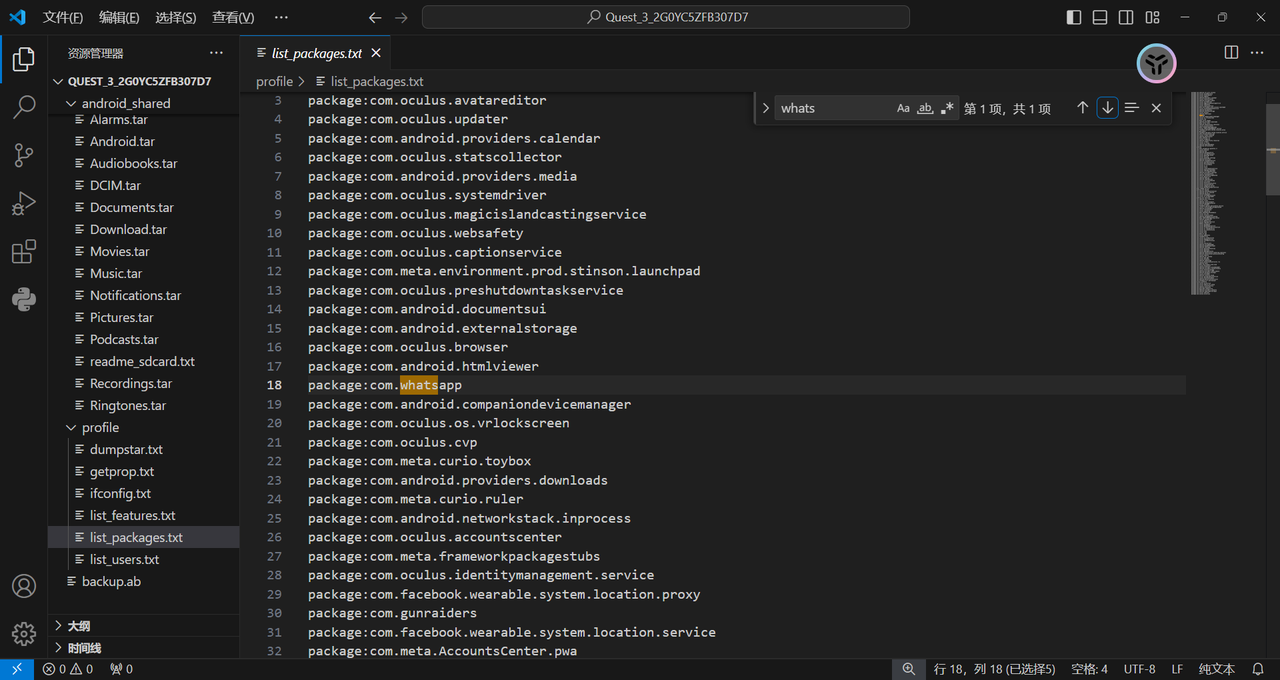Open the Search view in activity bar

click(x=24, y=107)
